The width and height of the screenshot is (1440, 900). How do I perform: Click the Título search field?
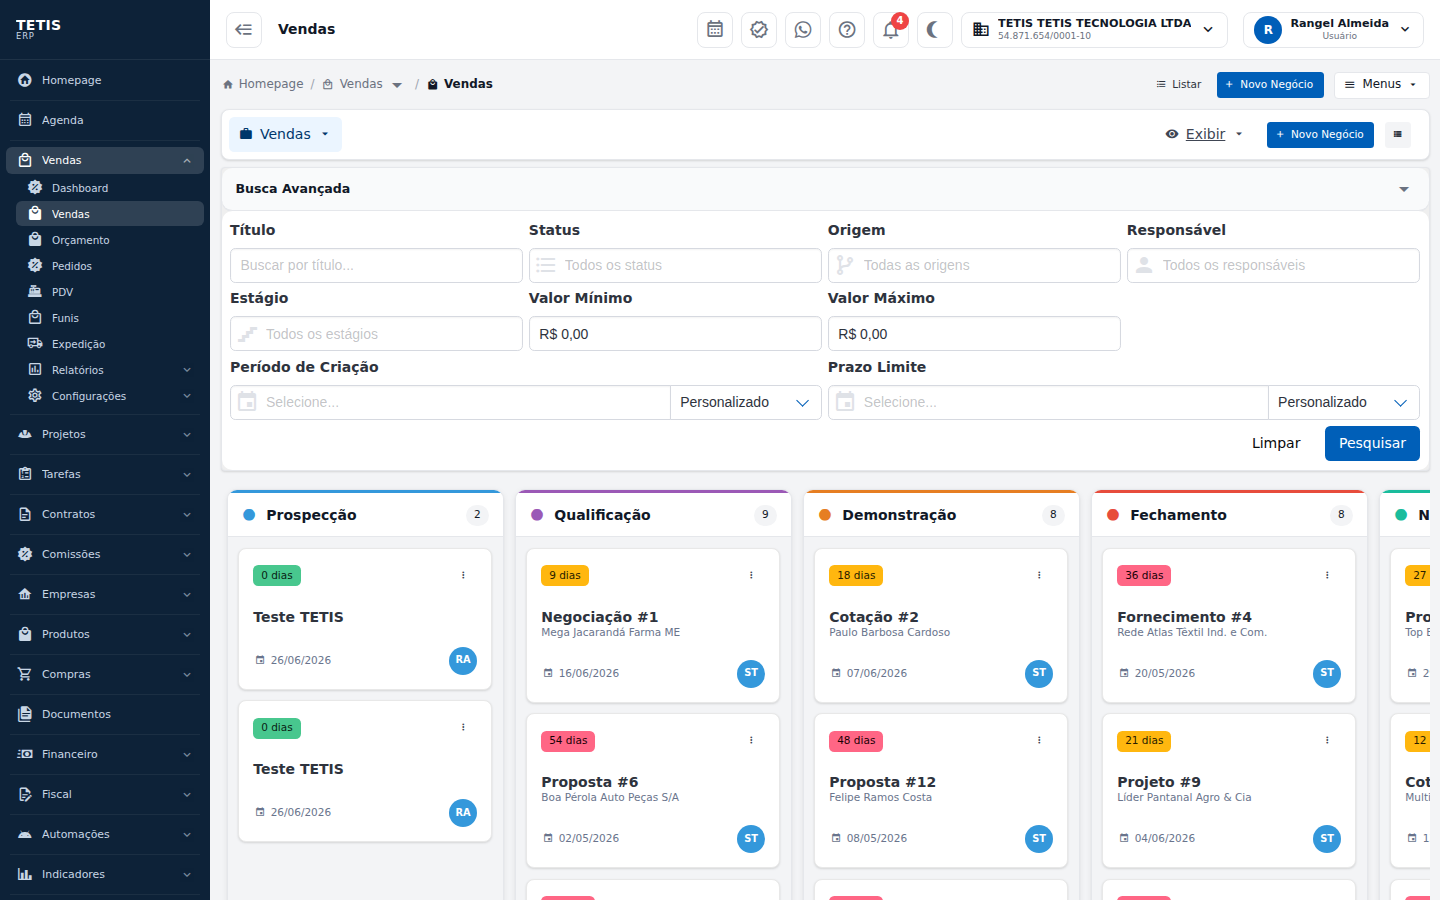point(376,265)
